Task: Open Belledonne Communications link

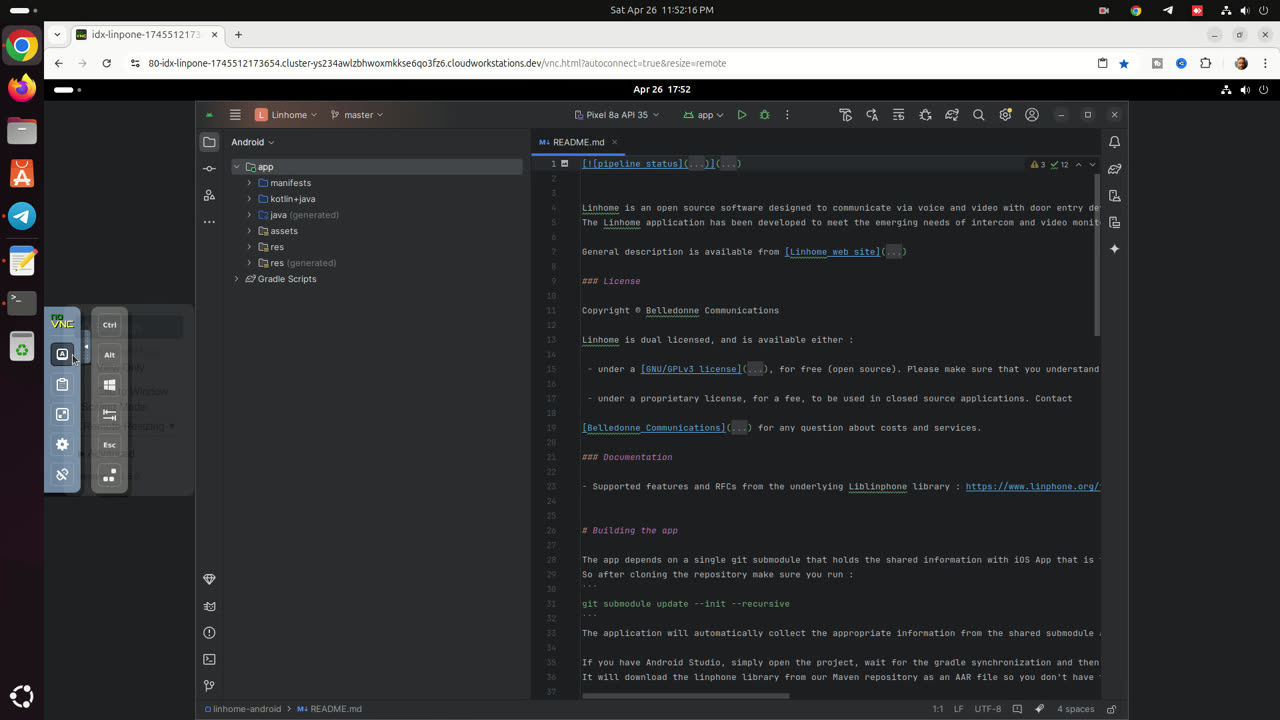Action: pyautogui.click(x=653, y=428)
